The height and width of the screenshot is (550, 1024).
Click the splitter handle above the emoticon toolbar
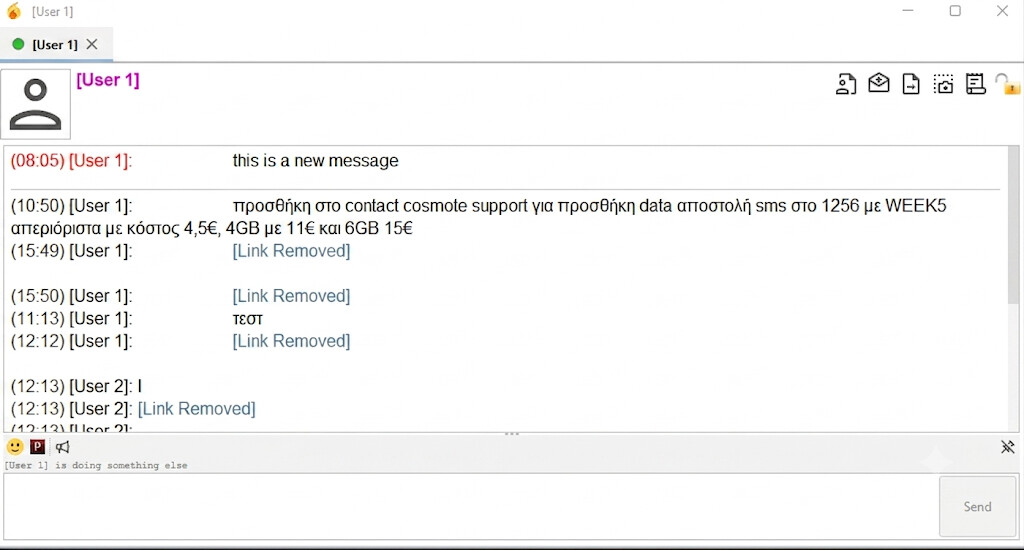click(x=512, y=434)
